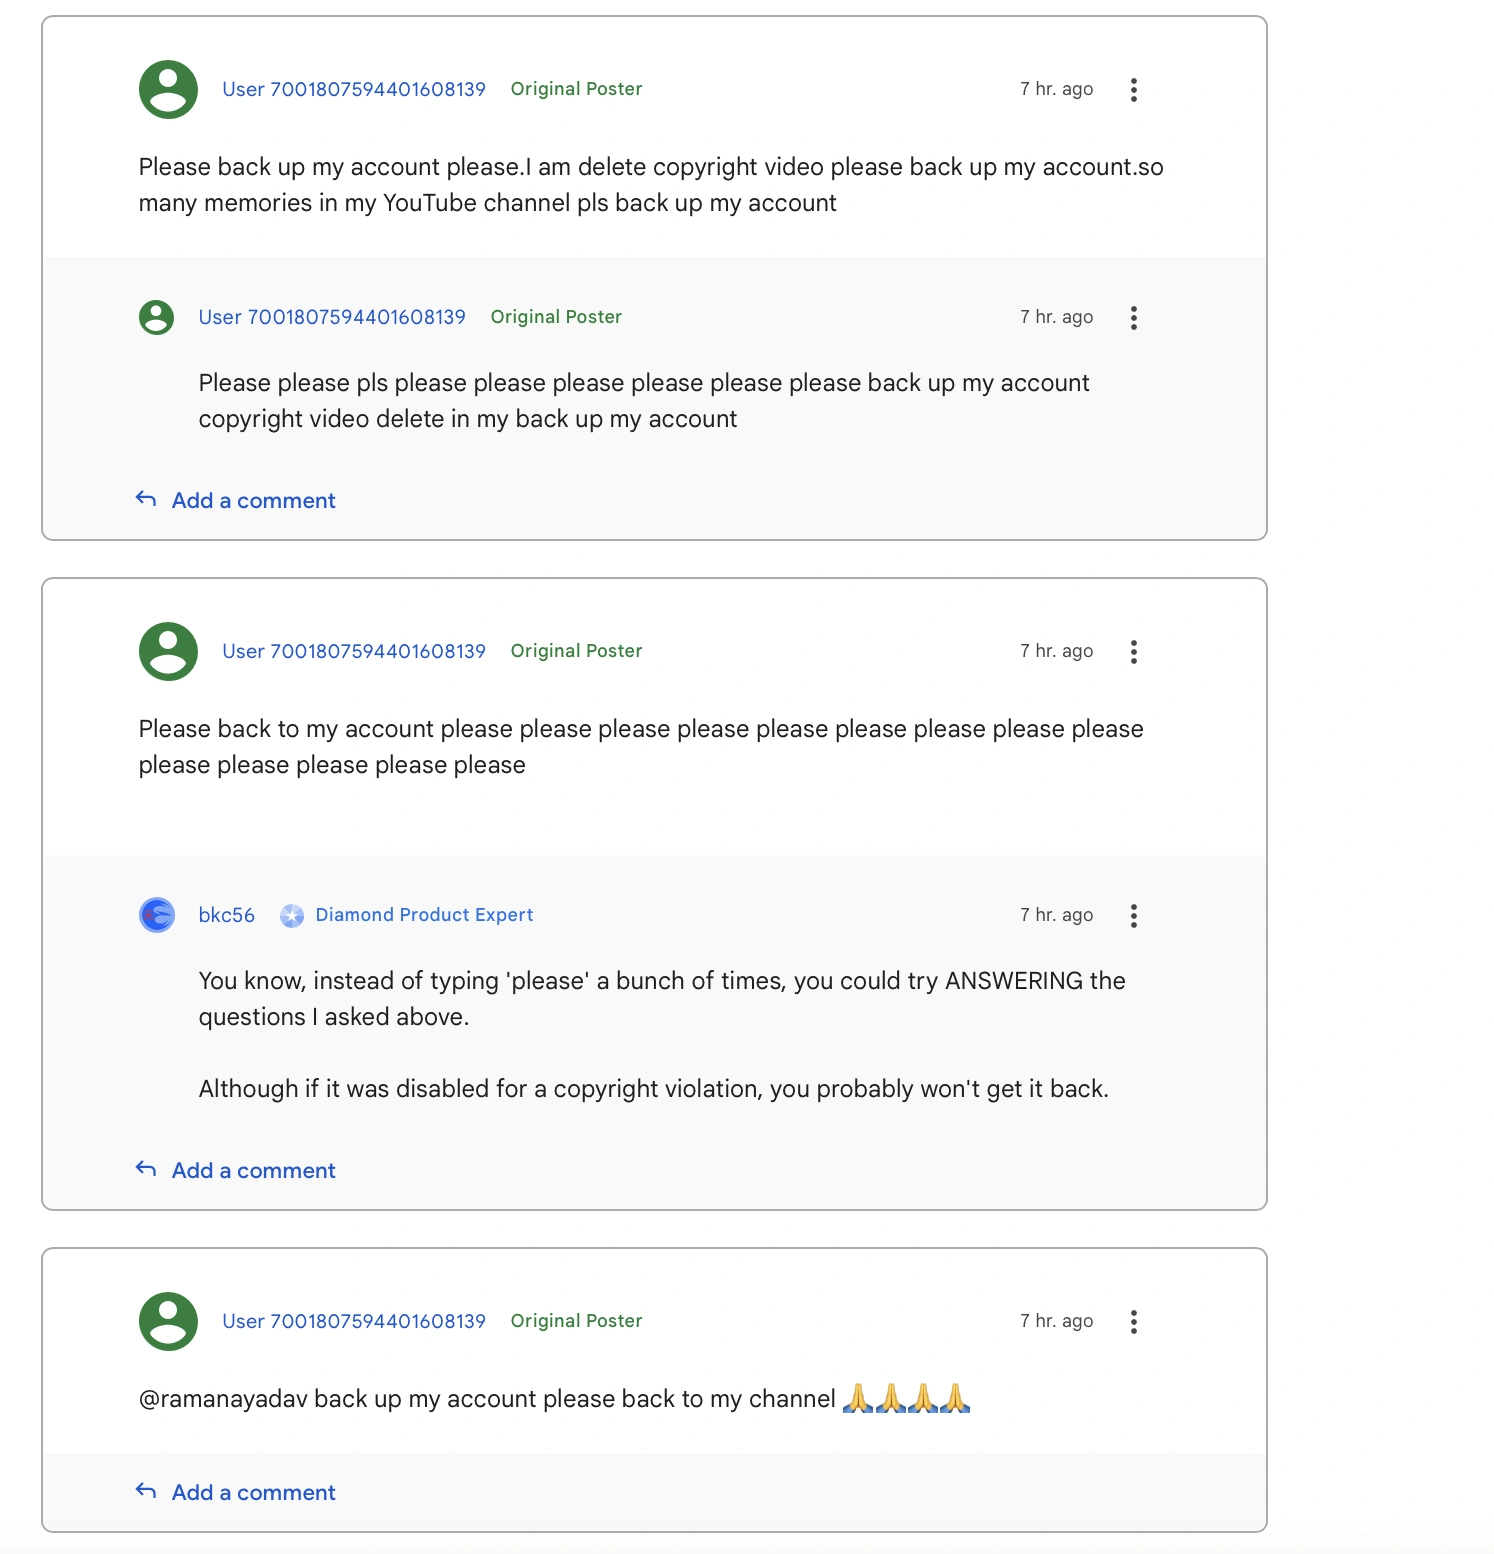The width and height of the screenshot is (1494, 1554).
Task: Open three-dot menu on bkc56's reply
Action: [1133, 916]
